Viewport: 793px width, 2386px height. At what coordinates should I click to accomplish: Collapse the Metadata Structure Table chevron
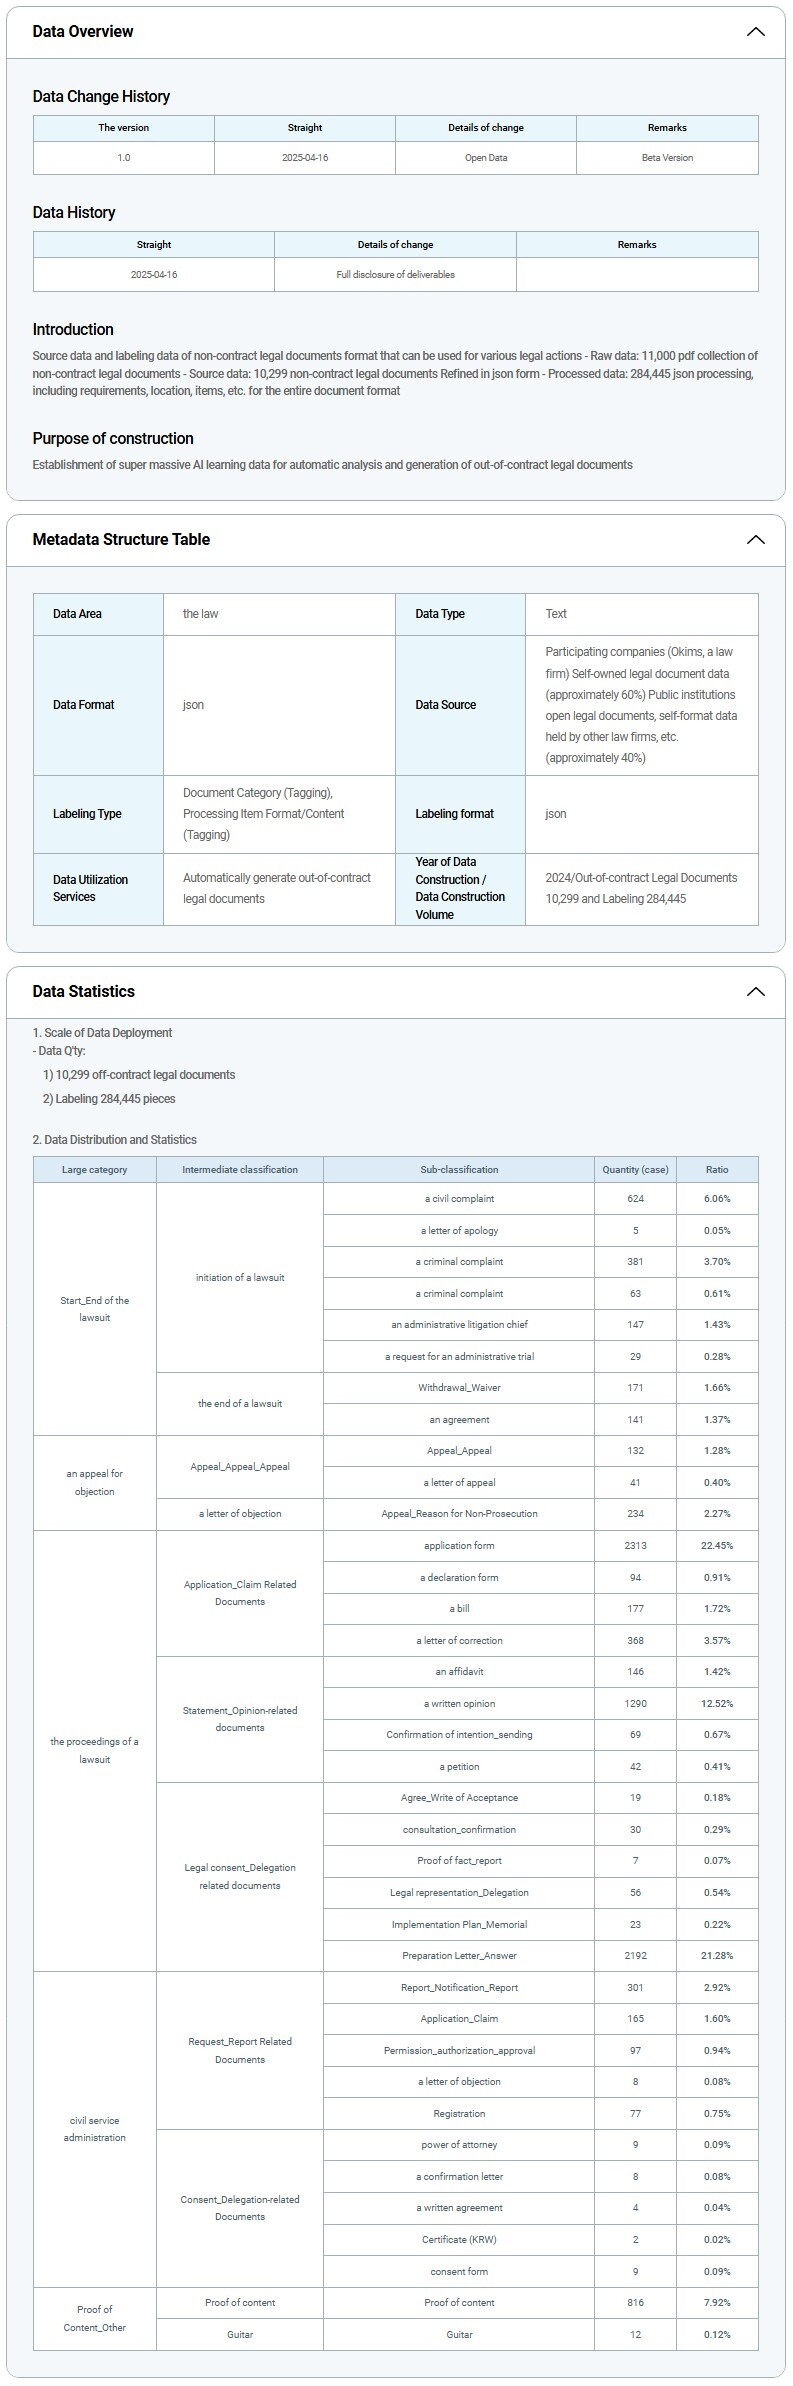click(755, 540)
